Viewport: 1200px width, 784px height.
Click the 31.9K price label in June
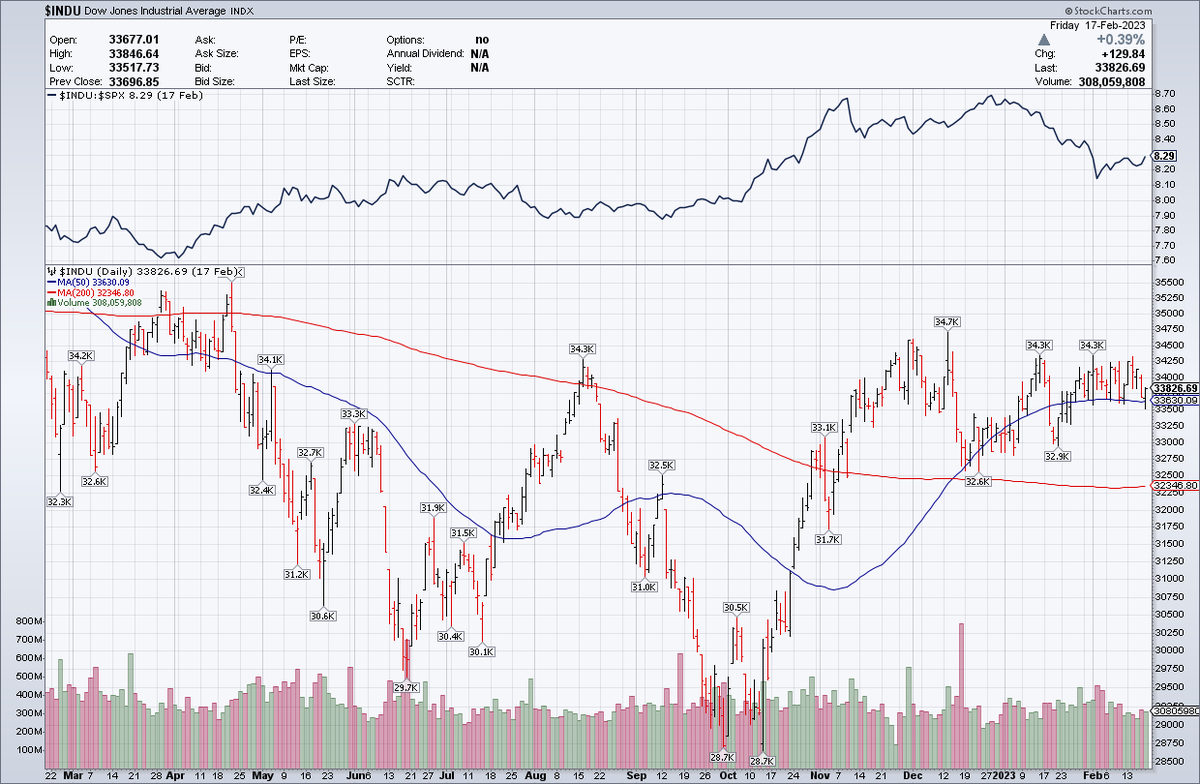click(x=432, y=508)
